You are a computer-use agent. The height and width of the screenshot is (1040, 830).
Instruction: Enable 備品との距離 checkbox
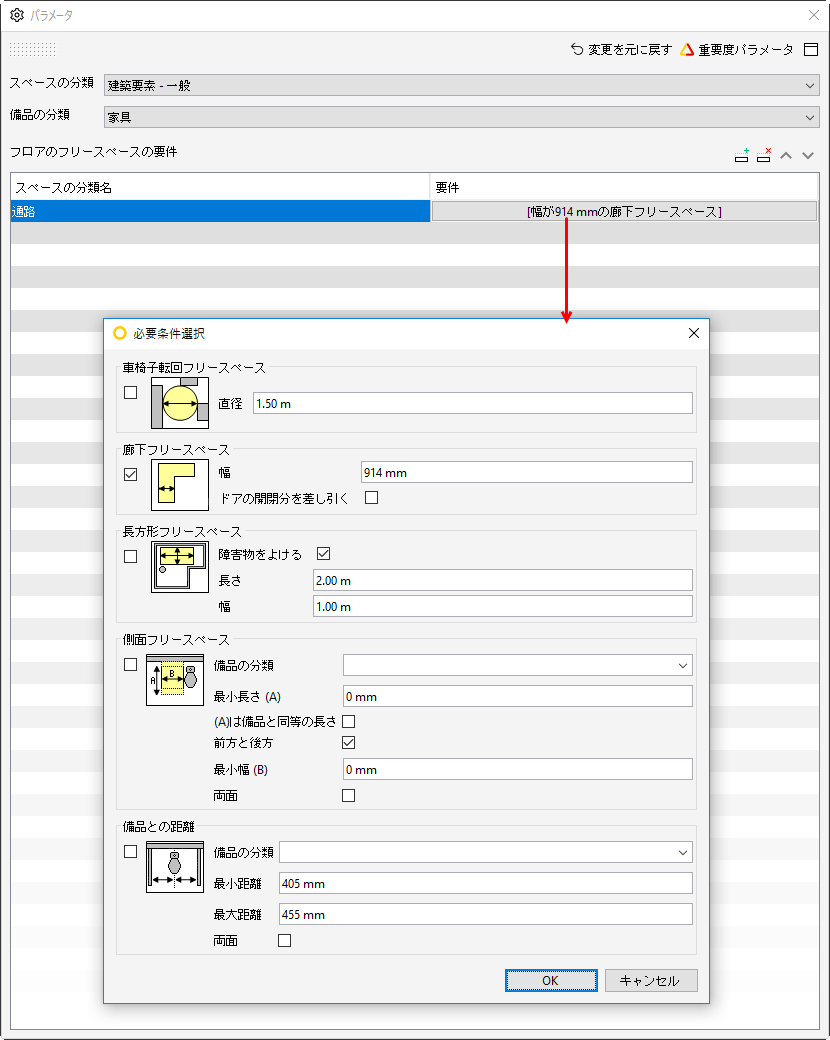click(x=131, y=852)
